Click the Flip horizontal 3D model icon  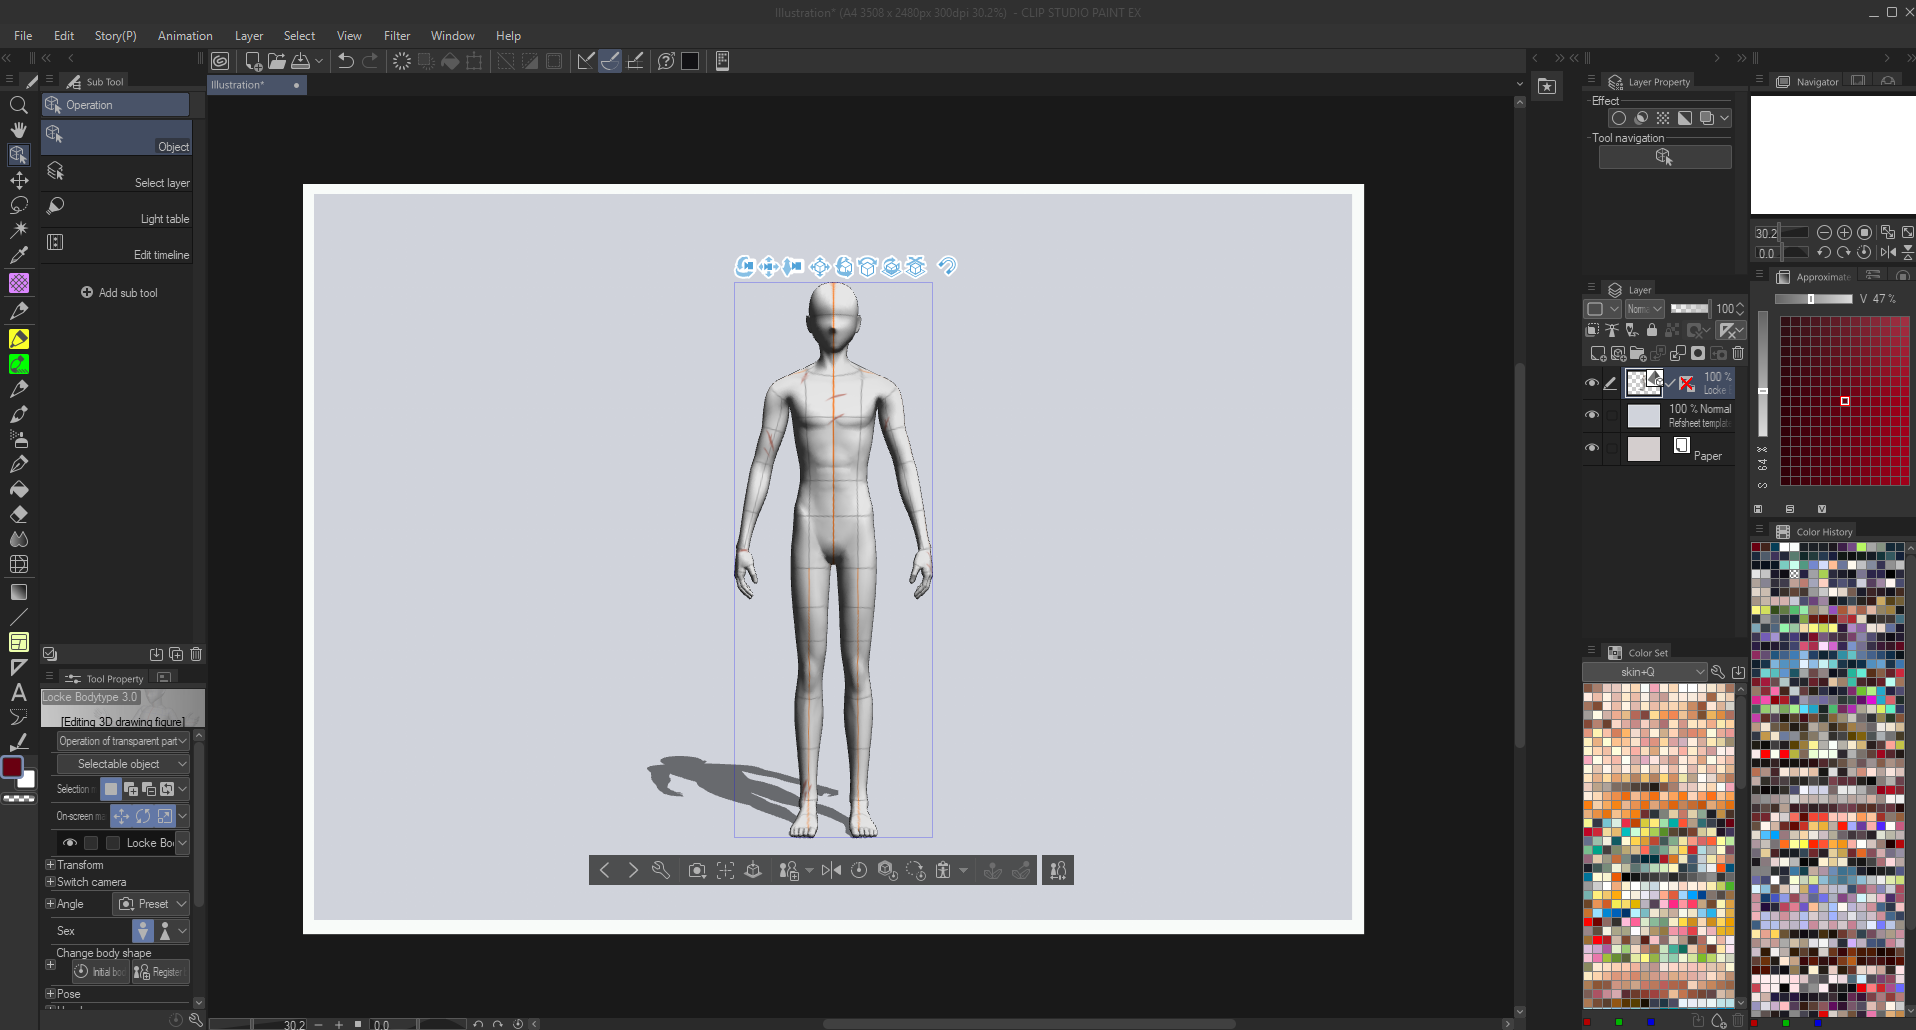pyautogui.click(x=831, y=871)
